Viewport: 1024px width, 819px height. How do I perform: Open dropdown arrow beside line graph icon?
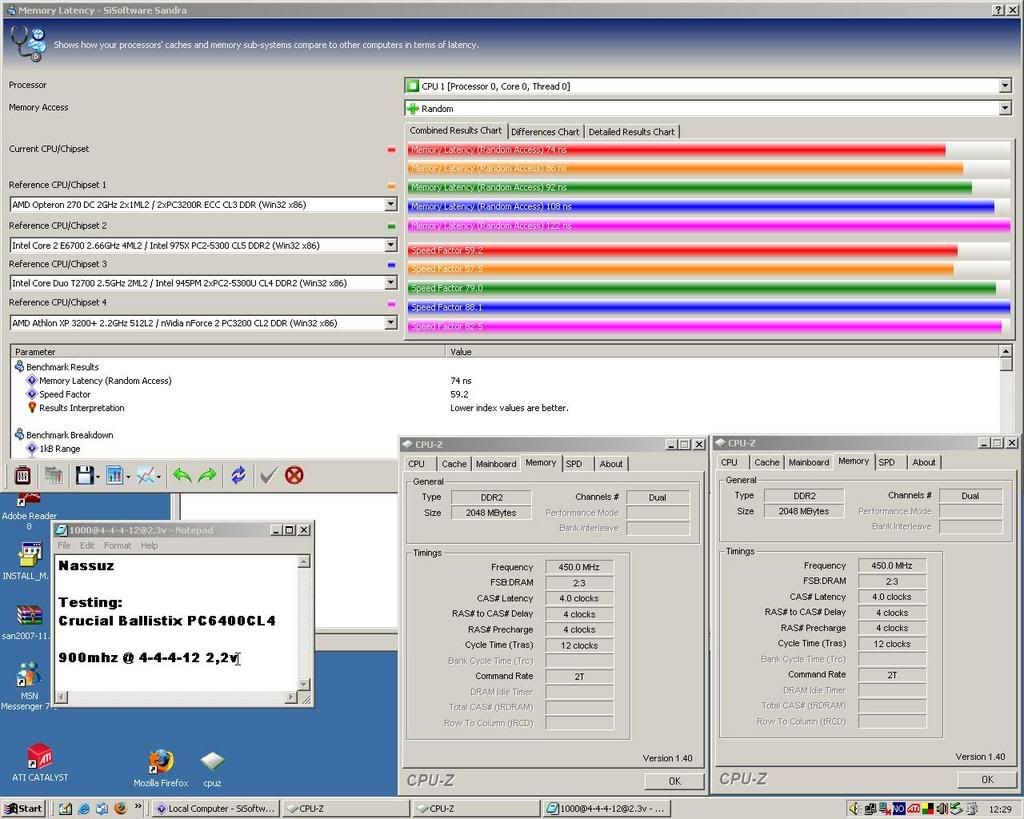click(x=159, y=477)
